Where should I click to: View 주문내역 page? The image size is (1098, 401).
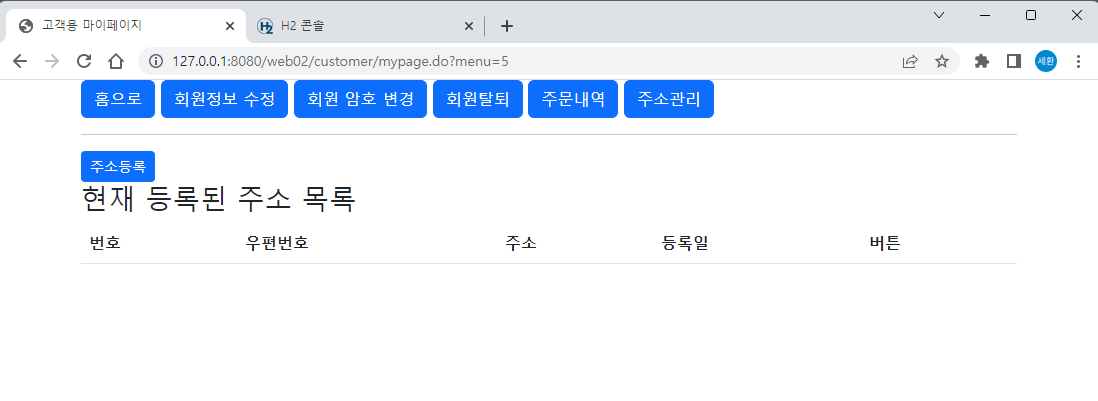coord(573,99)
